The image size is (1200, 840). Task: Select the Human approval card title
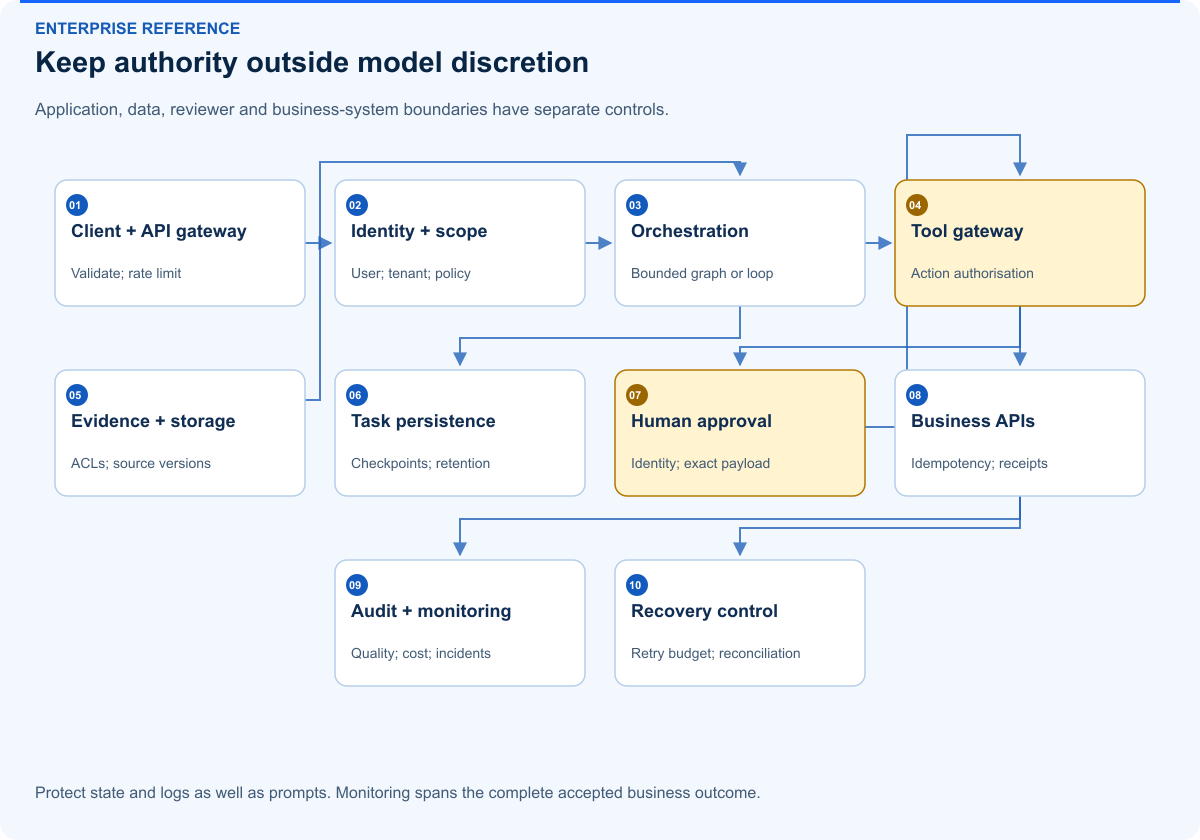(x=701, y=421)
